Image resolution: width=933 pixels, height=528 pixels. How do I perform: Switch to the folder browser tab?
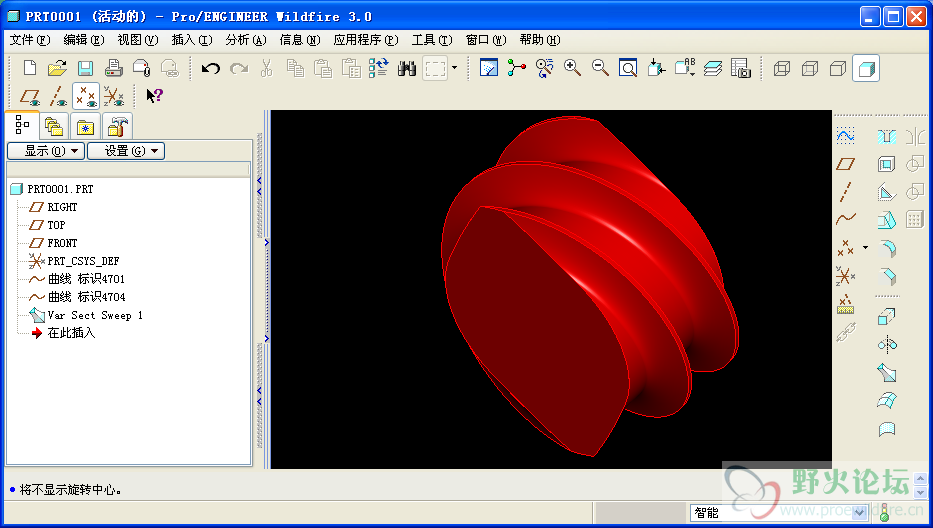(54, 126)
